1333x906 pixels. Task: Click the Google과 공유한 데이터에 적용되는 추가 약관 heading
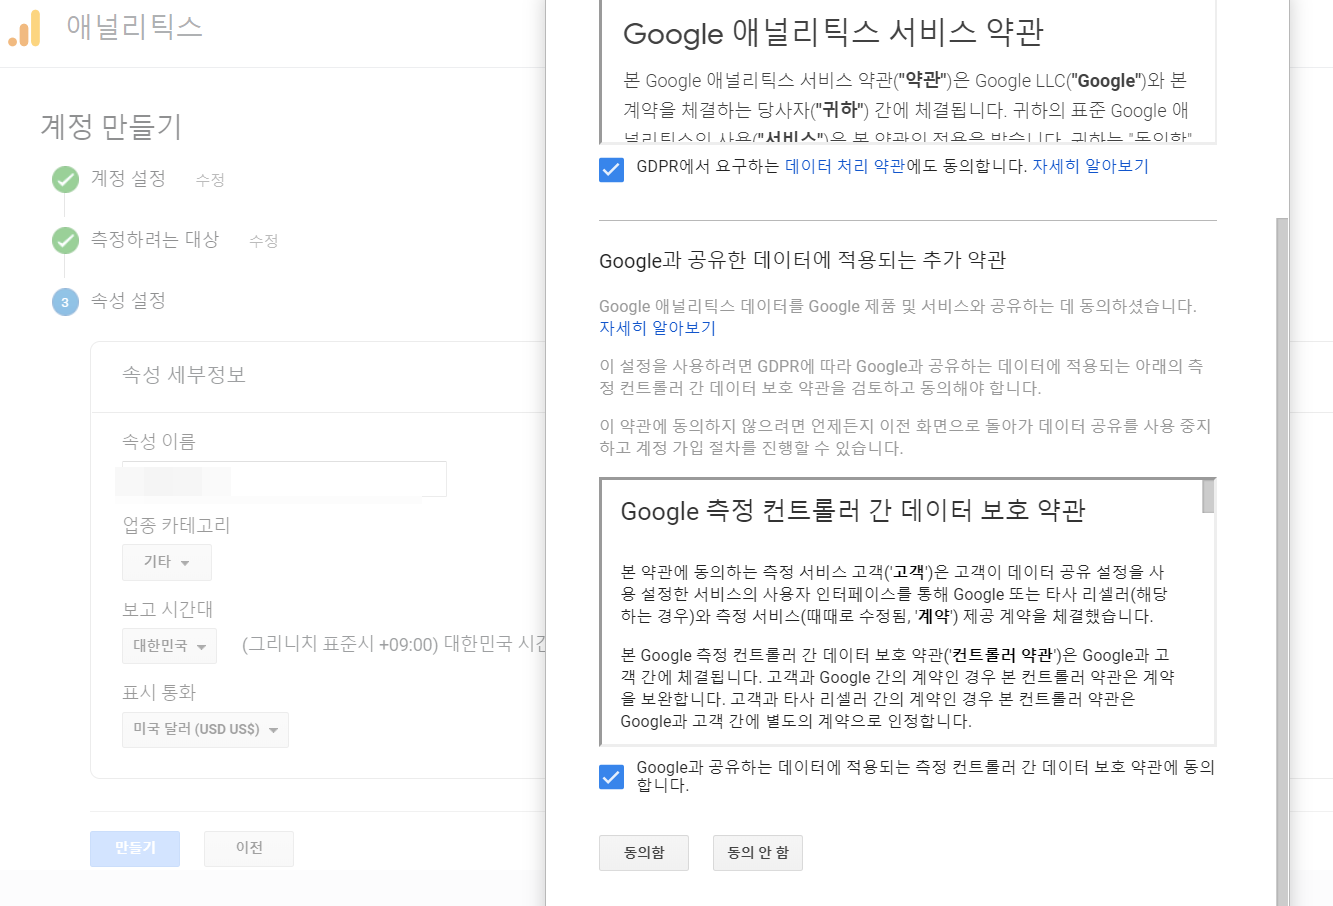(x=802, y=261)
